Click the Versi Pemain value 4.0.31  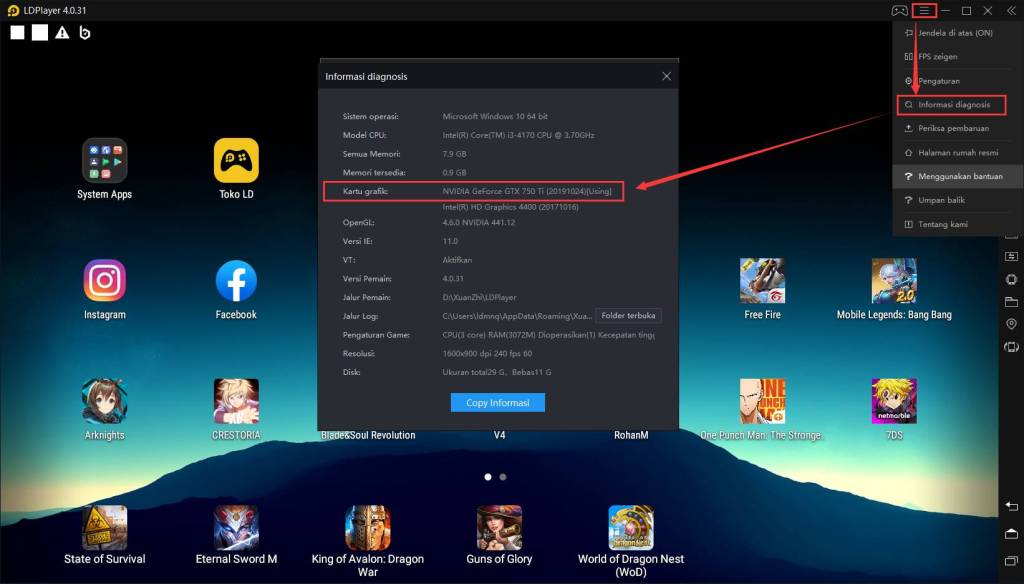[453, 279]
